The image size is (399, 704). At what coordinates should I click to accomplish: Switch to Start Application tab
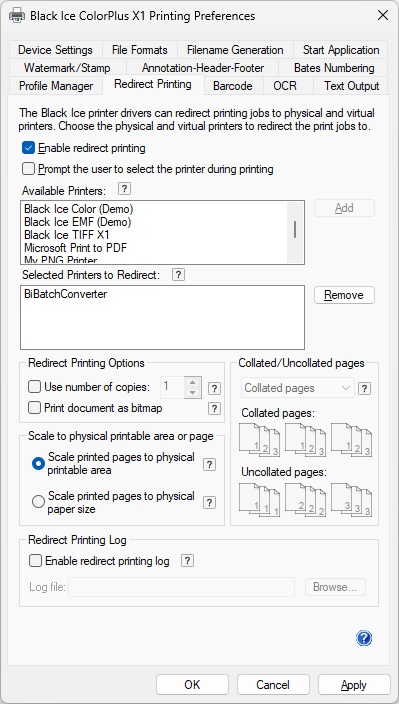tap(341, 50)
